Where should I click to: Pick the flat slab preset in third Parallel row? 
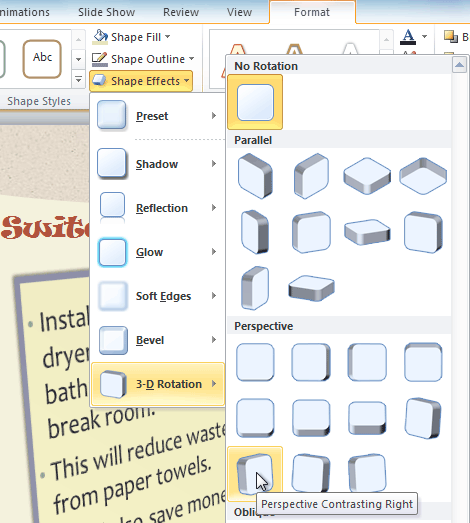[311, 288]
